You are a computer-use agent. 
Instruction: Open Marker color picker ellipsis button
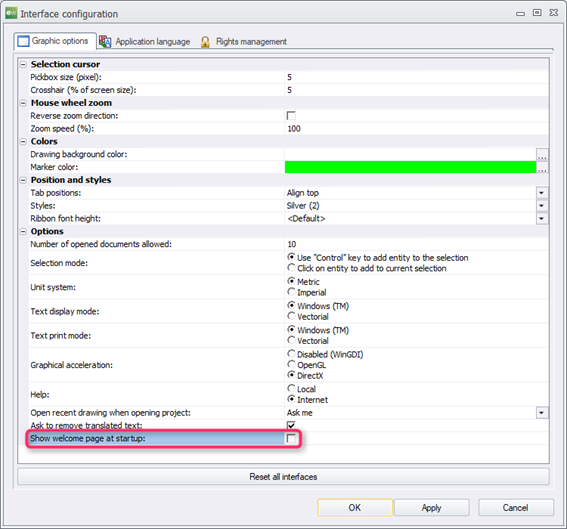(542, 167)
